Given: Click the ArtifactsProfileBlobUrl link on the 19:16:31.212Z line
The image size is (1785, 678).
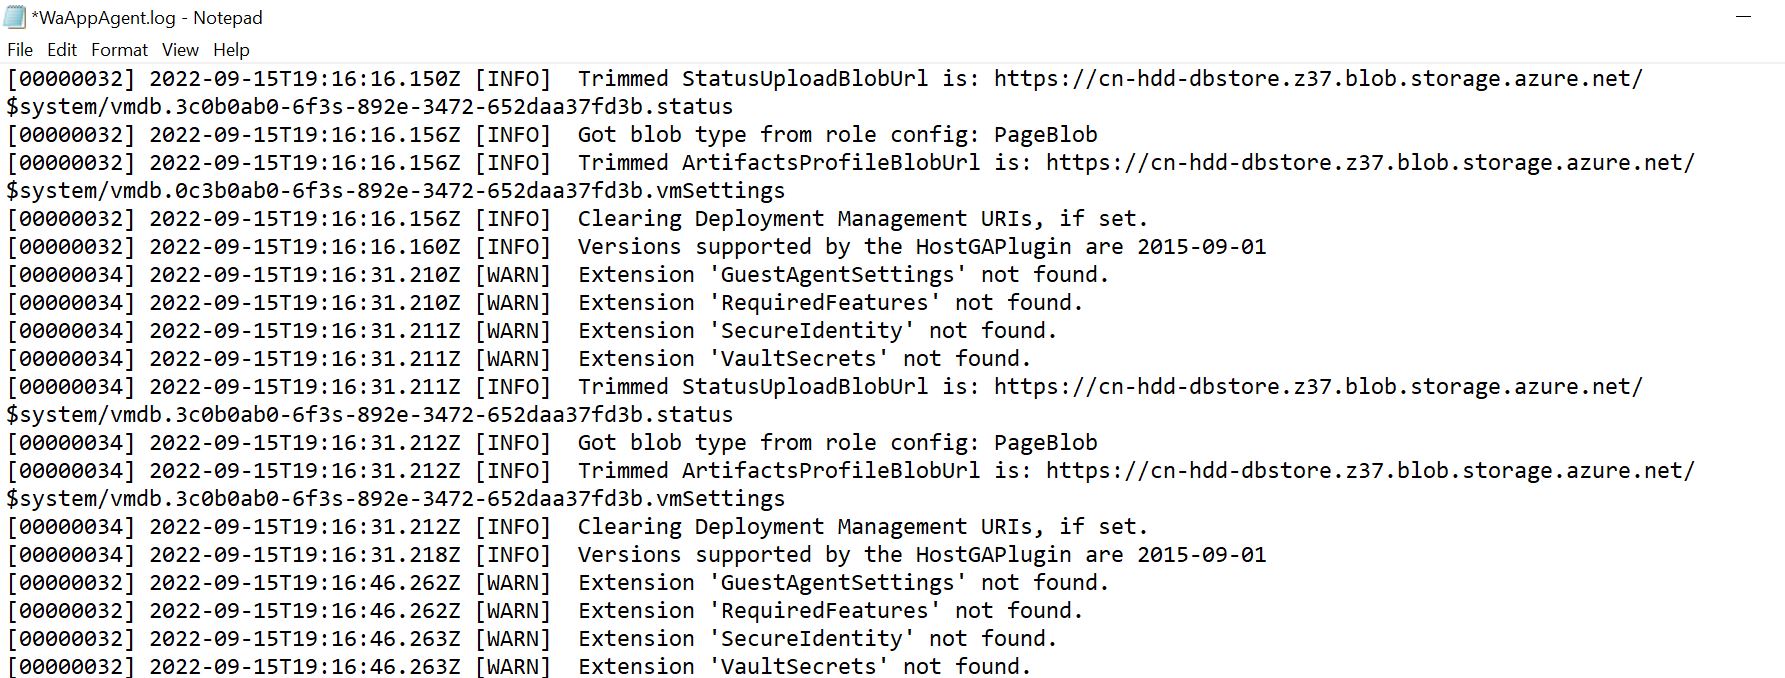Looking at the screenshot, I should pyautogui.click(x=1370, y=470).
